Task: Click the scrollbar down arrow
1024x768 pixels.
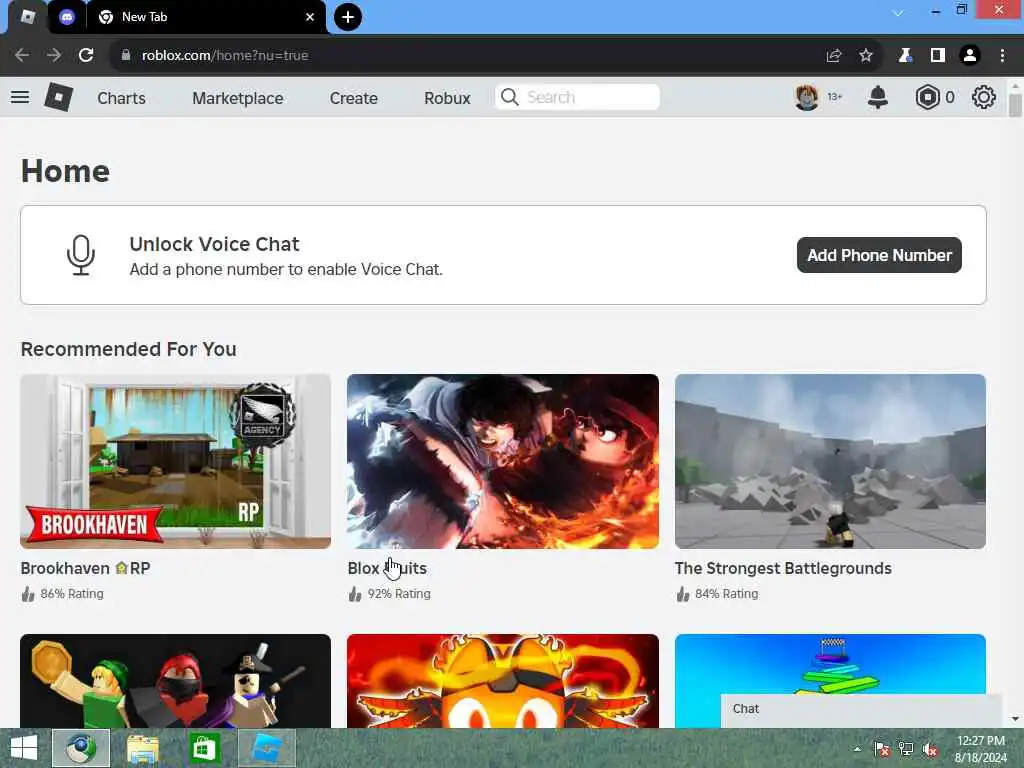Action: 1015,718
